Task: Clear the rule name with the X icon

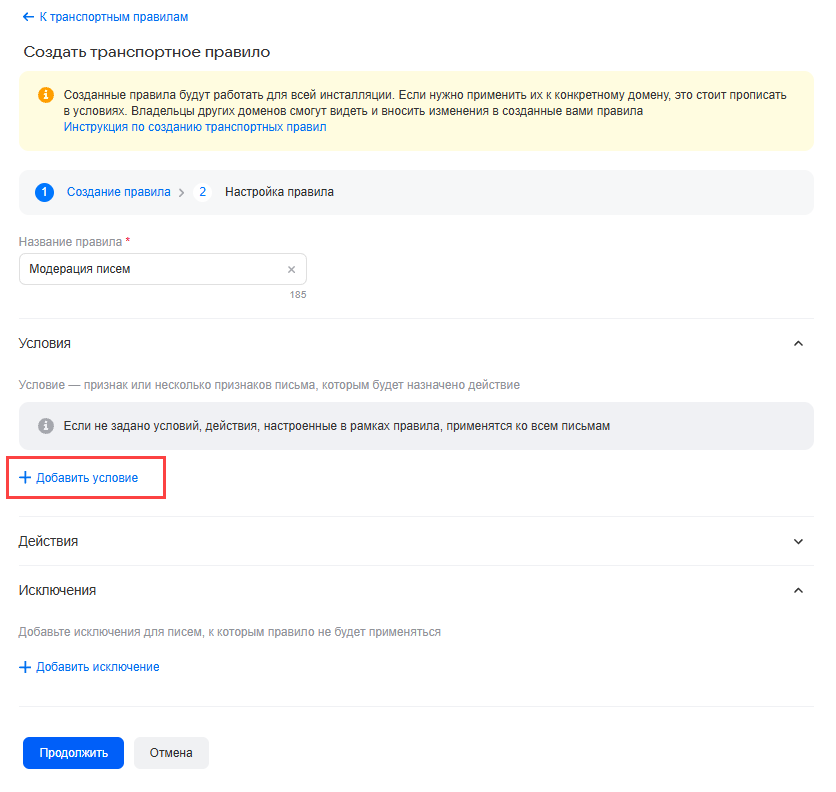Action: pos(292,269)
